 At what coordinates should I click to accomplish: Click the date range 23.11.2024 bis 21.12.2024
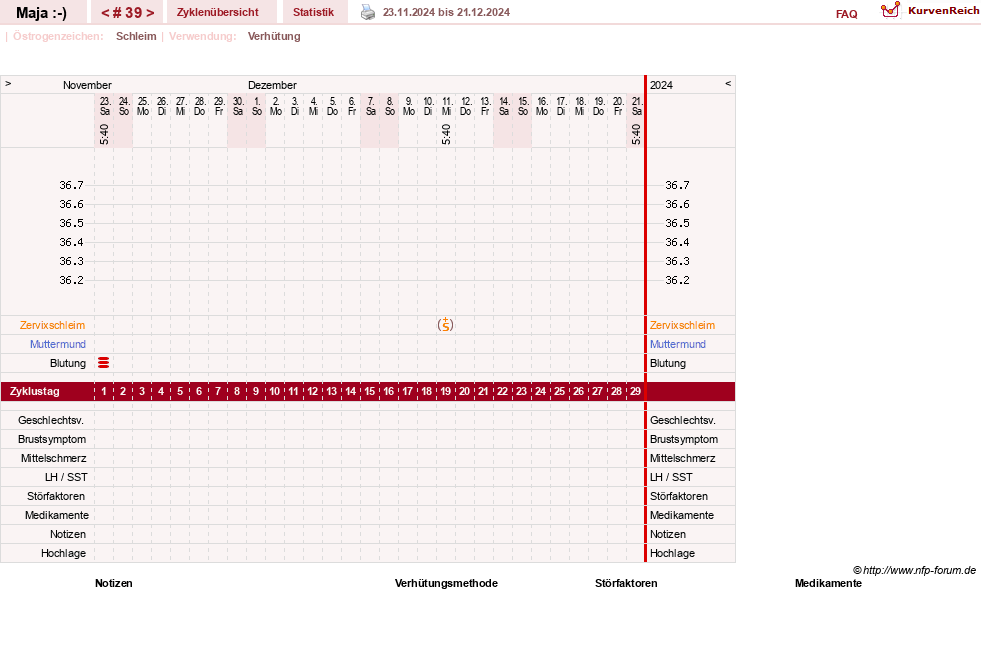pos(446,12)
